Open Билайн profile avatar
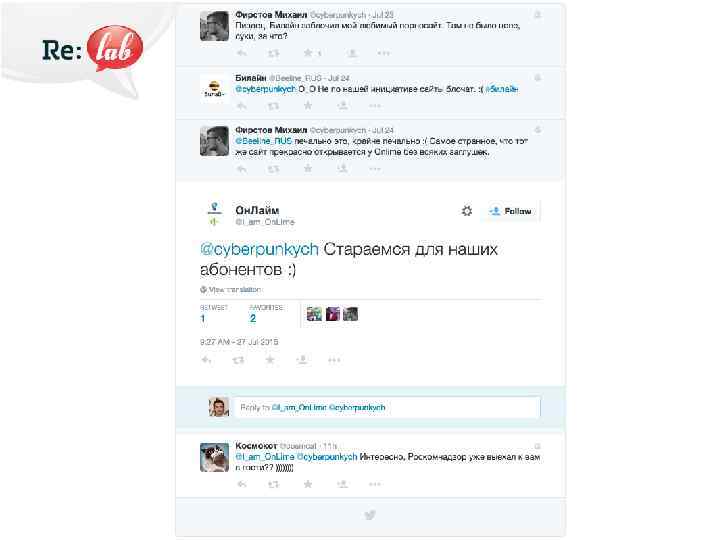This screenshot has width=720, height=540. tap(214, 90)
